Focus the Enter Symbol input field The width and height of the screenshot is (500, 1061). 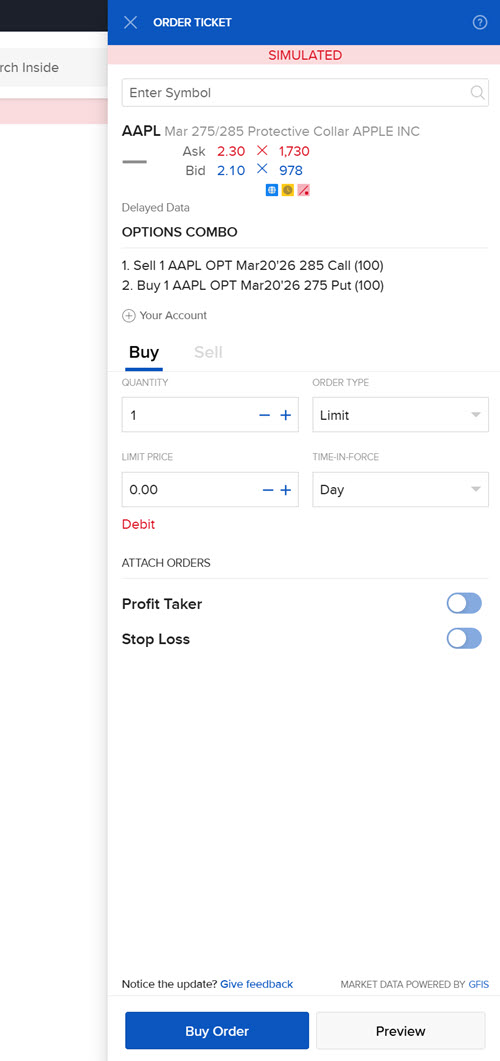pyautogui.click(x=305, y=93)
